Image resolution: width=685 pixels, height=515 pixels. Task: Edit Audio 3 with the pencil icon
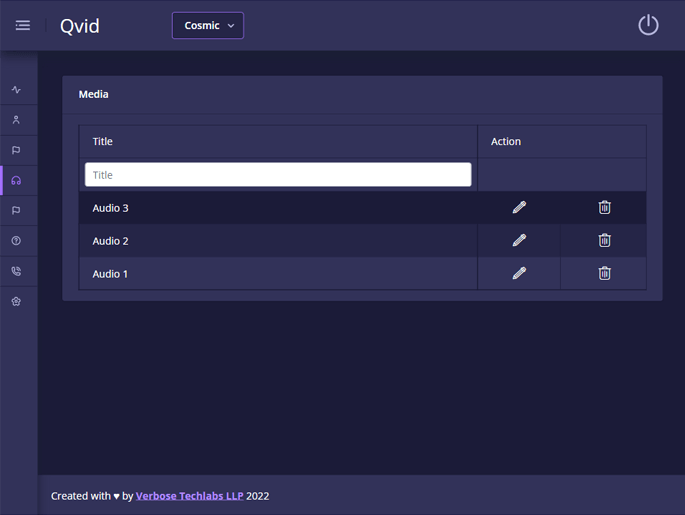(519, 208)
